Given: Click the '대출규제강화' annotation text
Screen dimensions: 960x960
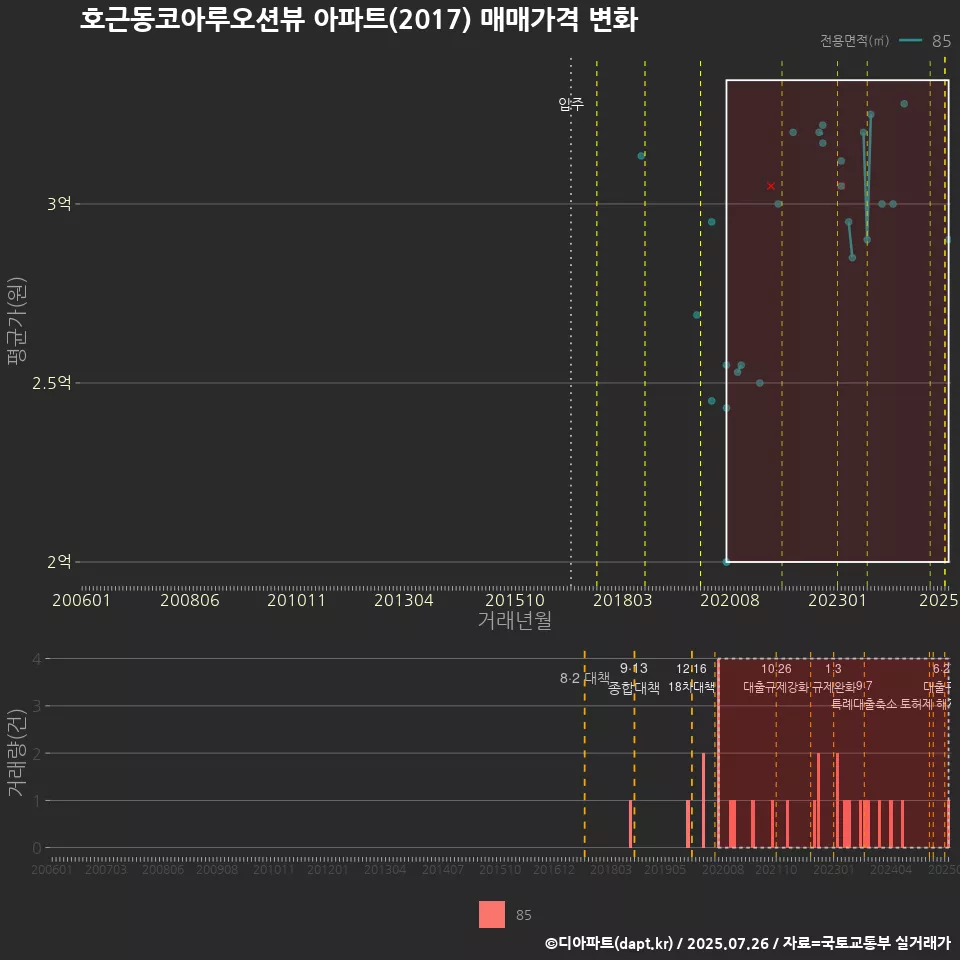Looking at the screenshot, I should pyautogui.click(x=776, y=687).
